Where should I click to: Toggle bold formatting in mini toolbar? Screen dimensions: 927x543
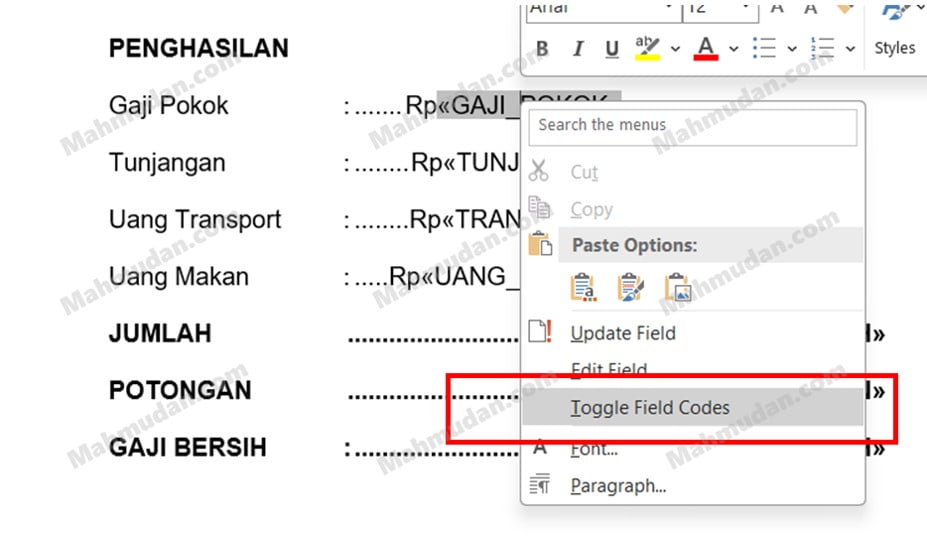click(x=542, y=49)
